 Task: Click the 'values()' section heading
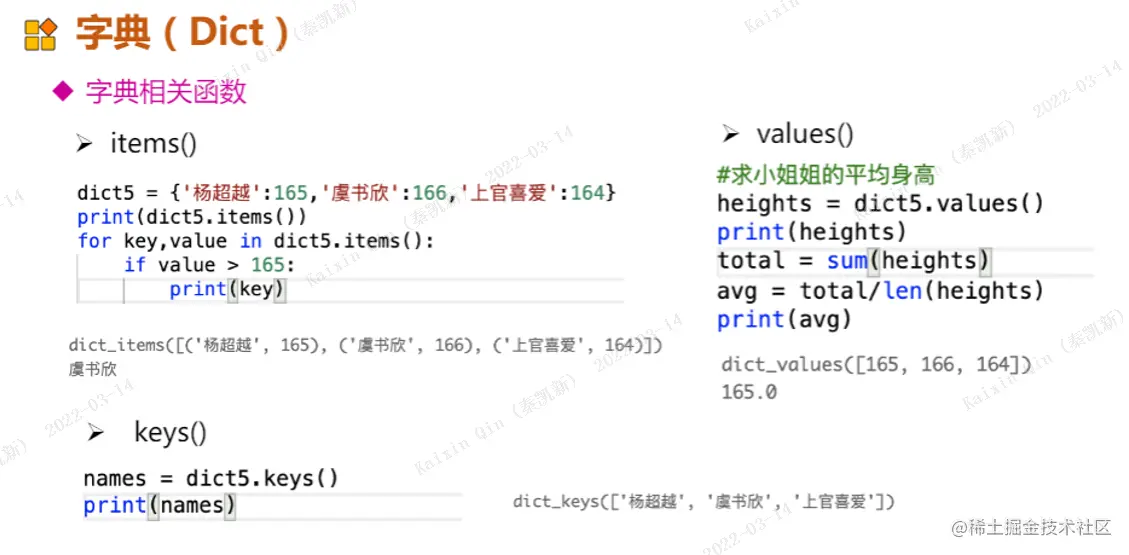(805, 134)
